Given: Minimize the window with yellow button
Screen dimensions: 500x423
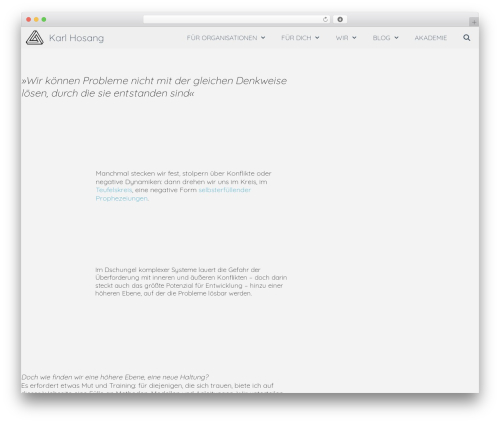Looking at the screenshot, I should point(36,19).
